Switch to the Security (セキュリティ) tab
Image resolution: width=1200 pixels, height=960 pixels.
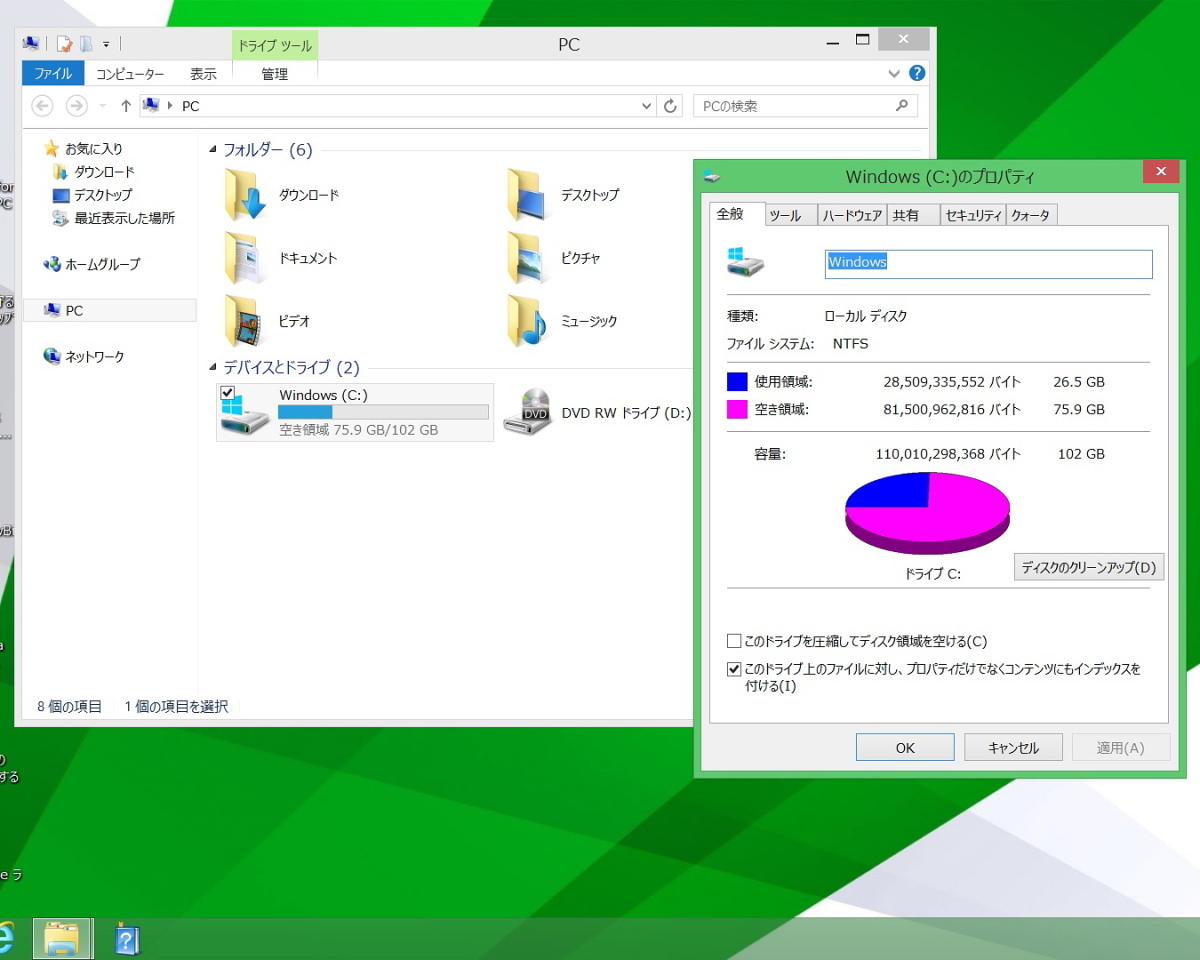[x=973, y=215]
